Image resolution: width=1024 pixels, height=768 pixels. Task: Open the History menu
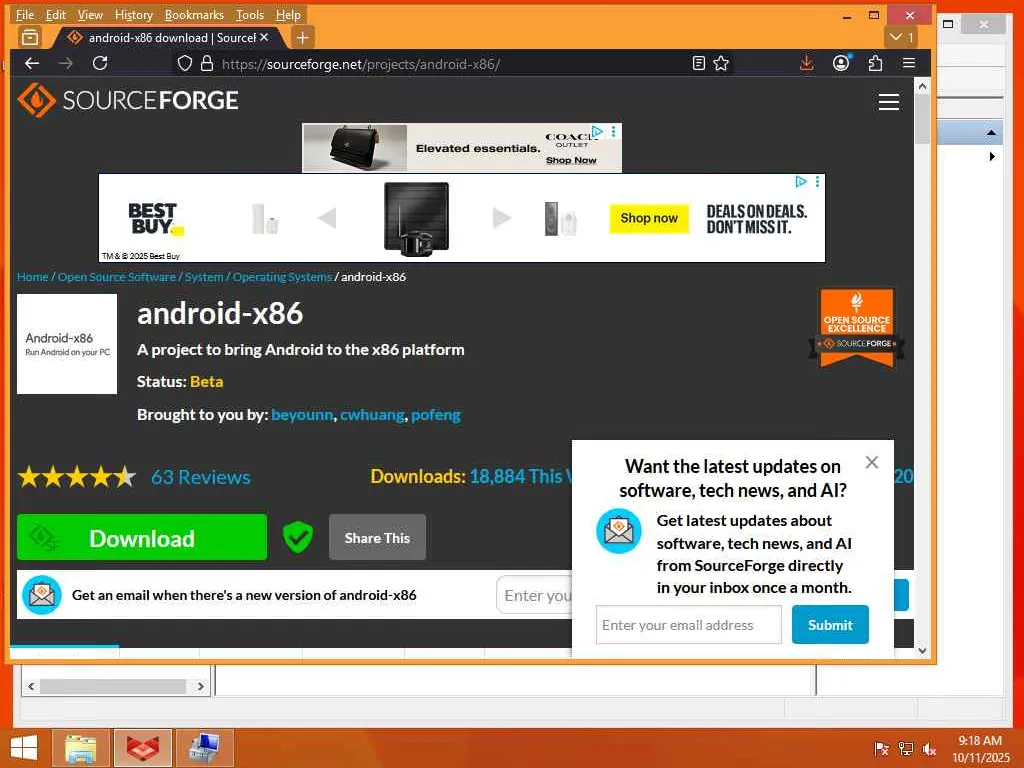(133, 14)
